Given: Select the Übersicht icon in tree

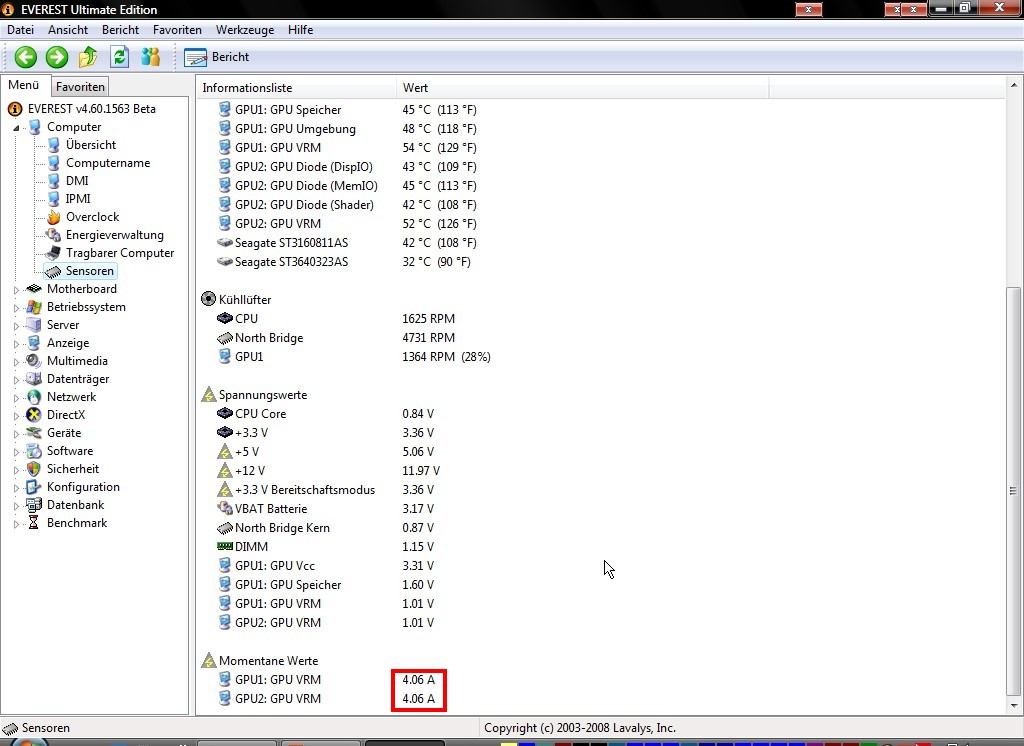Looking at the screenshot, I should (x=54, y=145).
